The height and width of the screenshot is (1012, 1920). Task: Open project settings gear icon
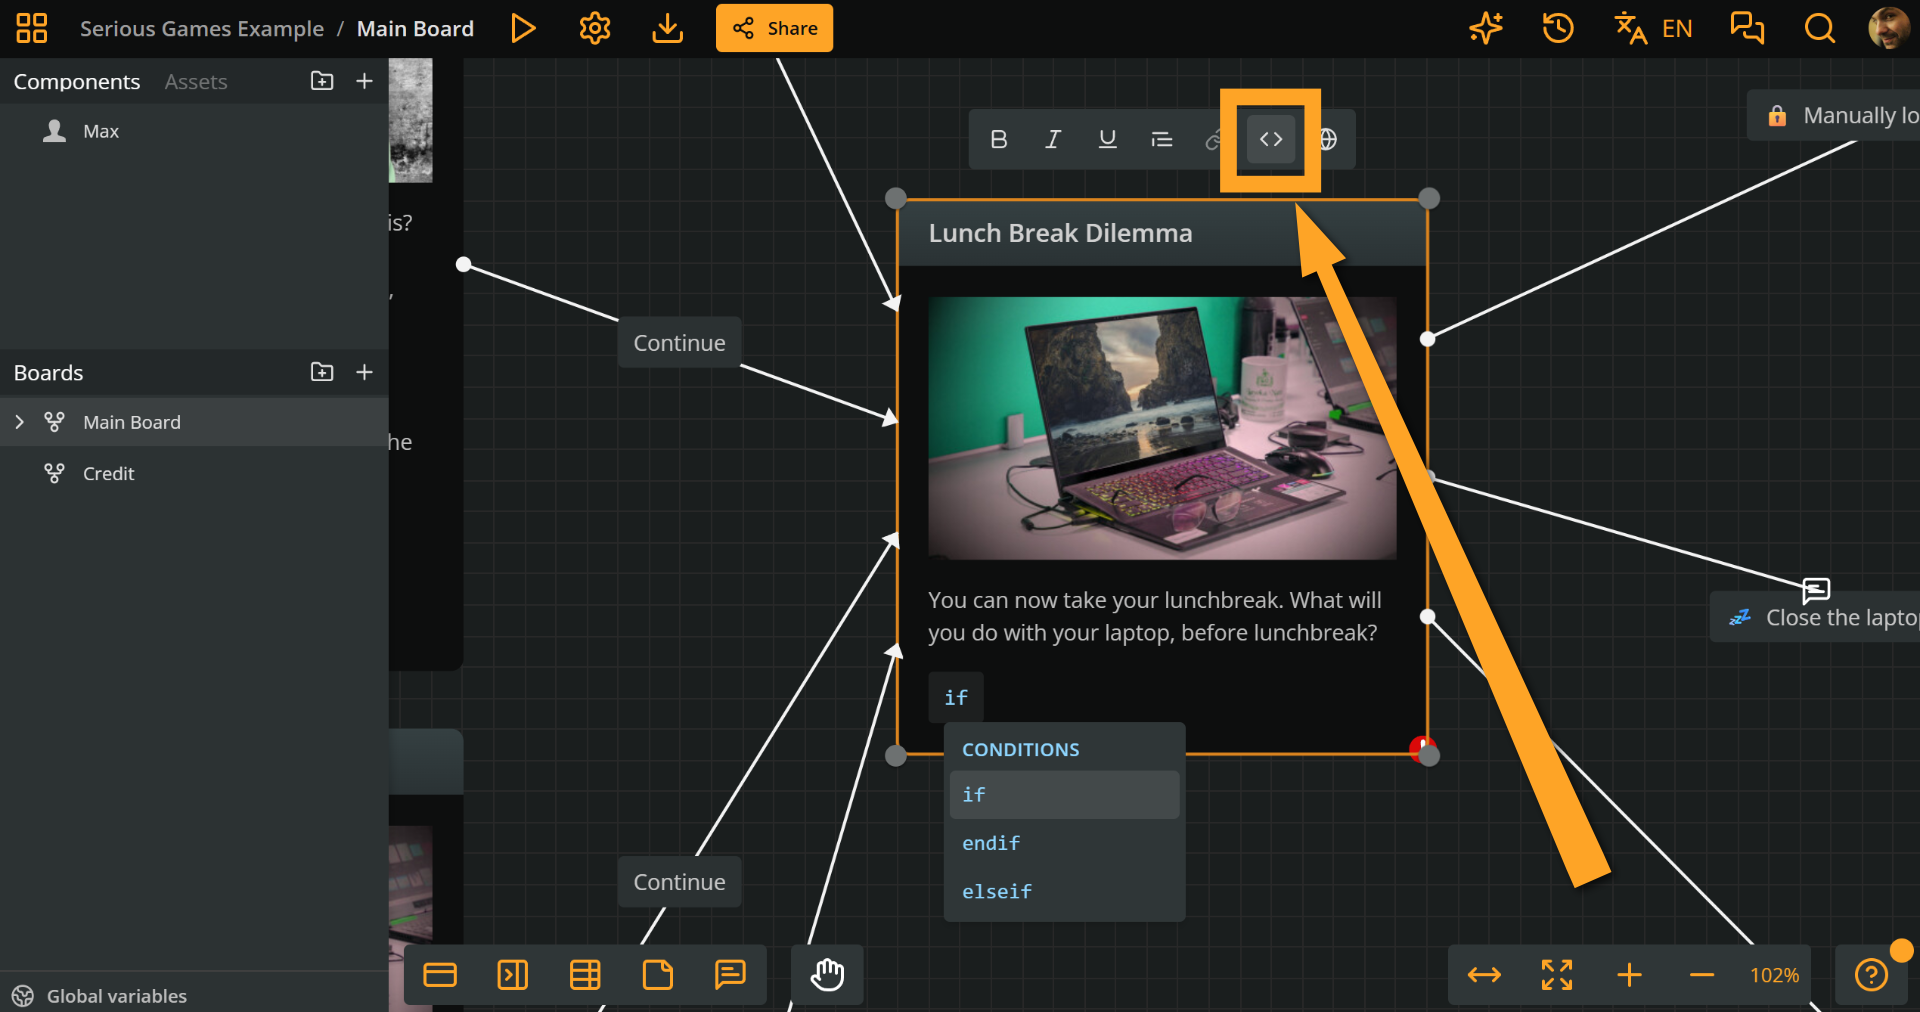point(595,28)
